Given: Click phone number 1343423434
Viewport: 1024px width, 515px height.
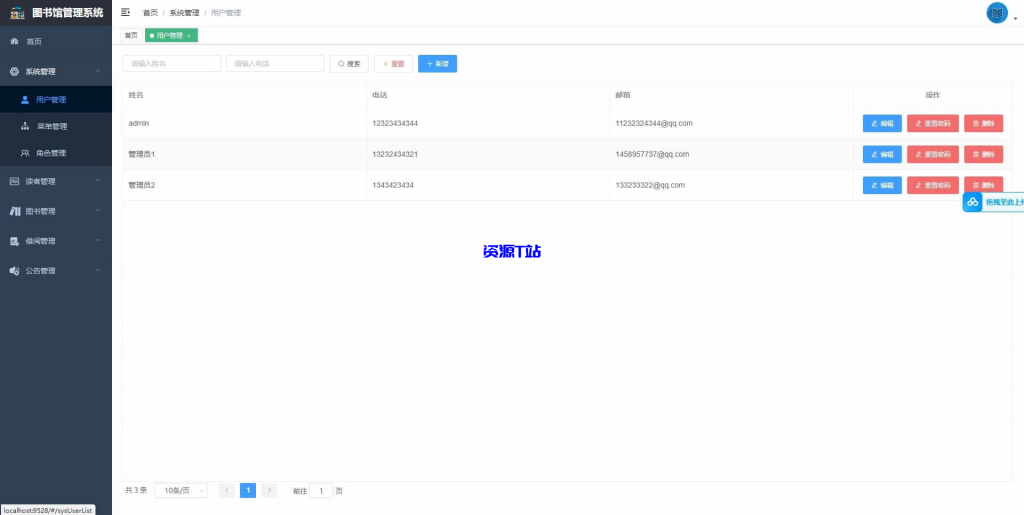Looking at the screenshot, I should point(393,185).
